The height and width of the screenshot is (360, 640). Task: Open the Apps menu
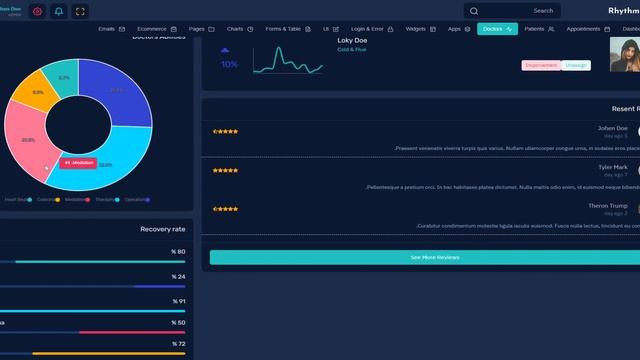[459, 29]
